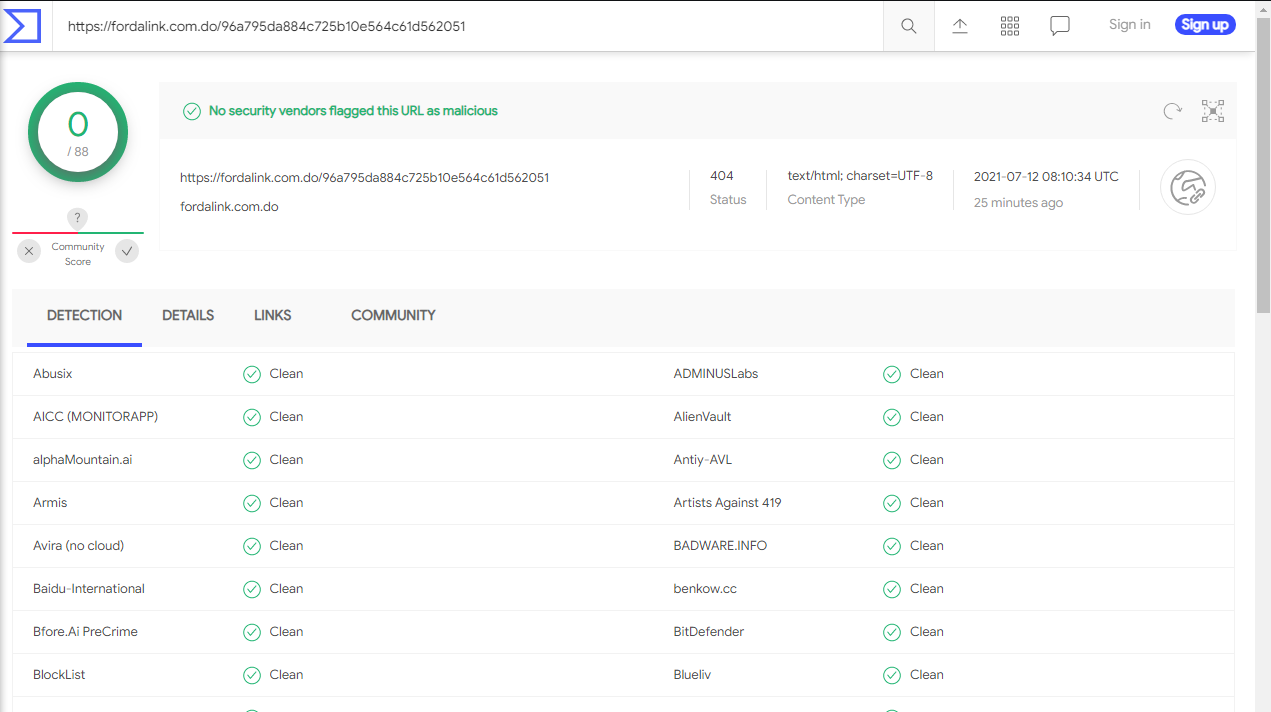1271x712 pixels.
Task: Click the VirusTotal logo
Action: (x=22, y=26)
